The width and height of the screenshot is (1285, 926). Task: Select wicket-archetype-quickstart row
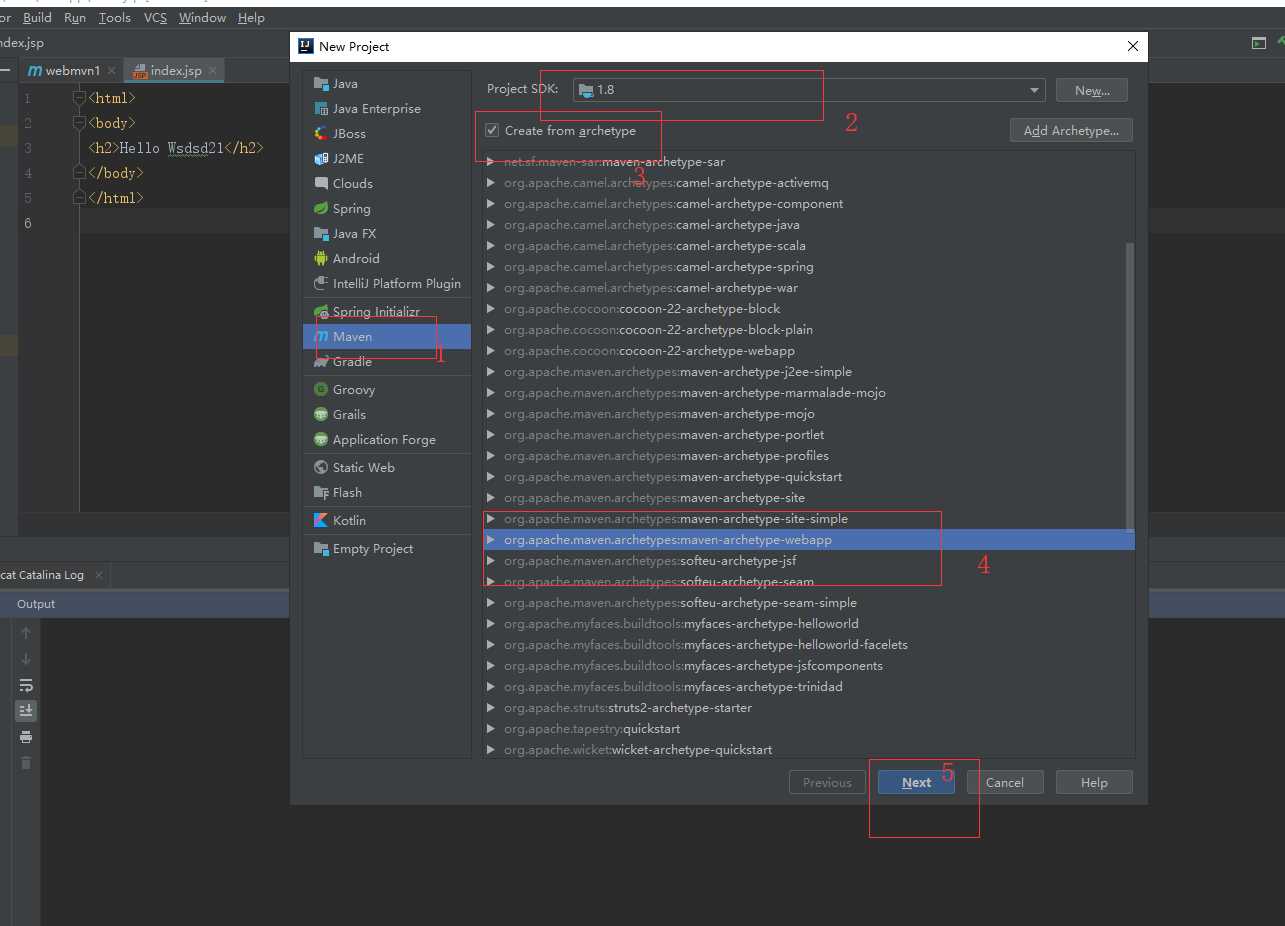click(809, 750)
